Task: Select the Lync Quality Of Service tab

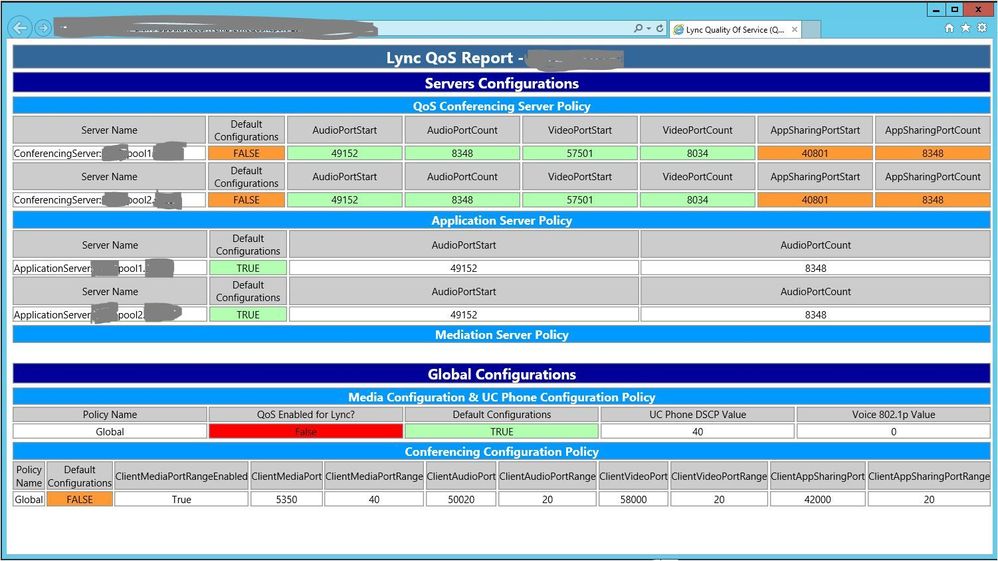Action: point(735,29)
